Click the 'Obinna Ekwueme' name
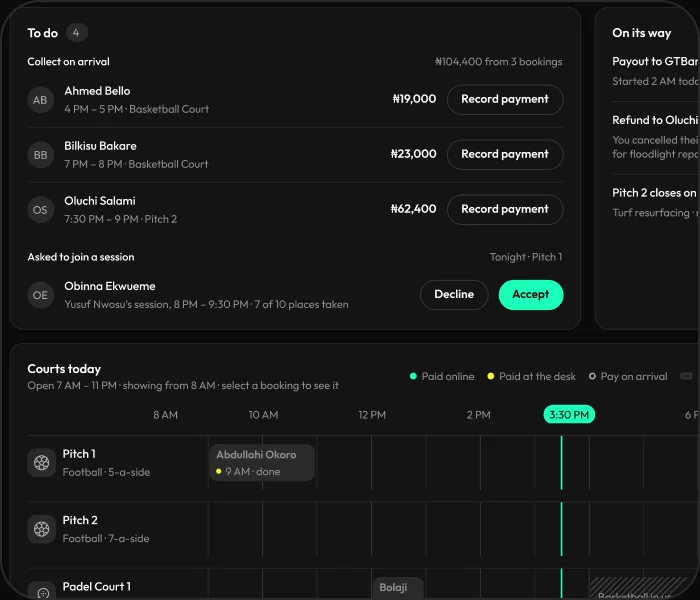Image resolution: width=700 pixels, height=600 pixels. coord(110,286)
